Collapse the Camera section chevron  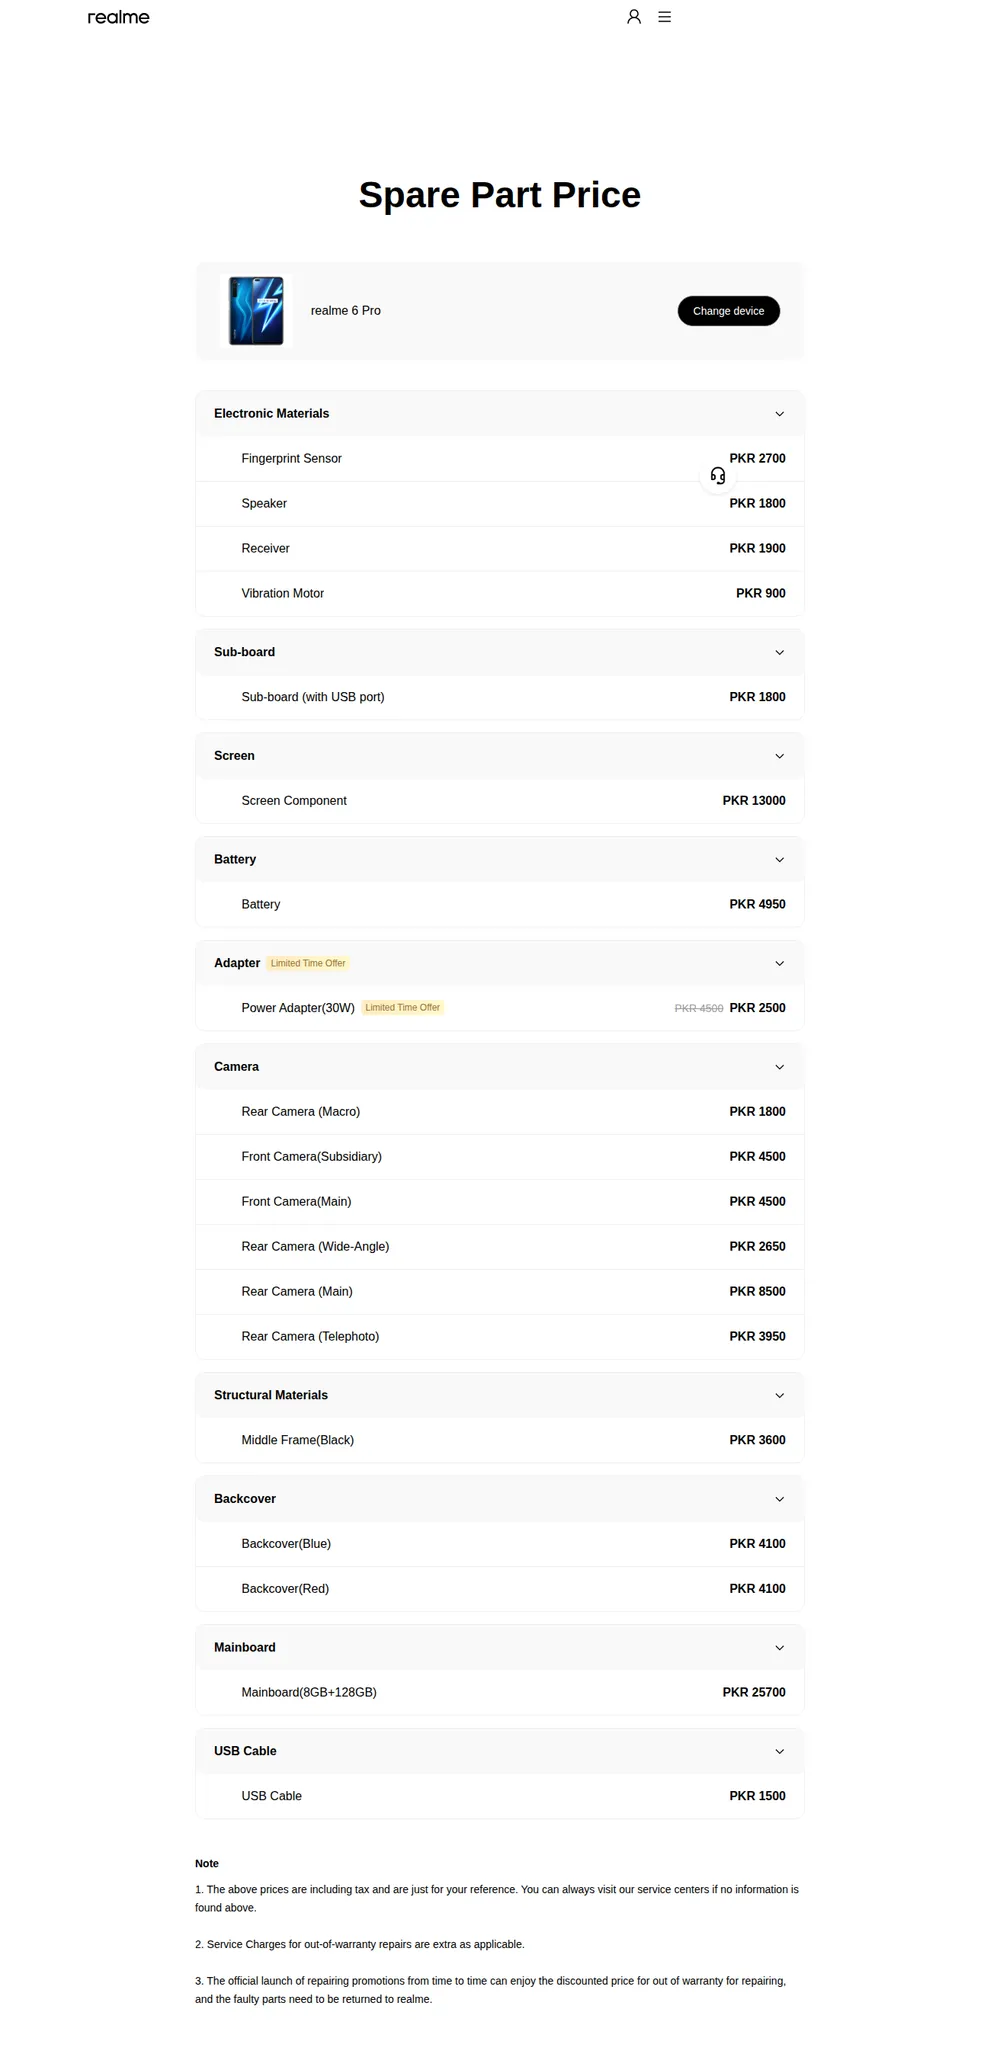[x=780, y=1067]
